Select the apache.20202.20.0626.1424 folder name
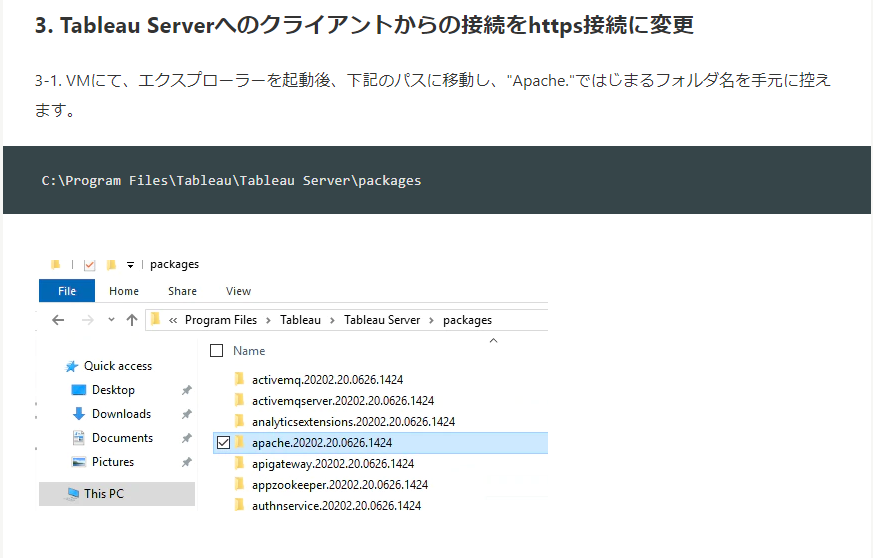The image size is (873, 558). tap(322, 443)
